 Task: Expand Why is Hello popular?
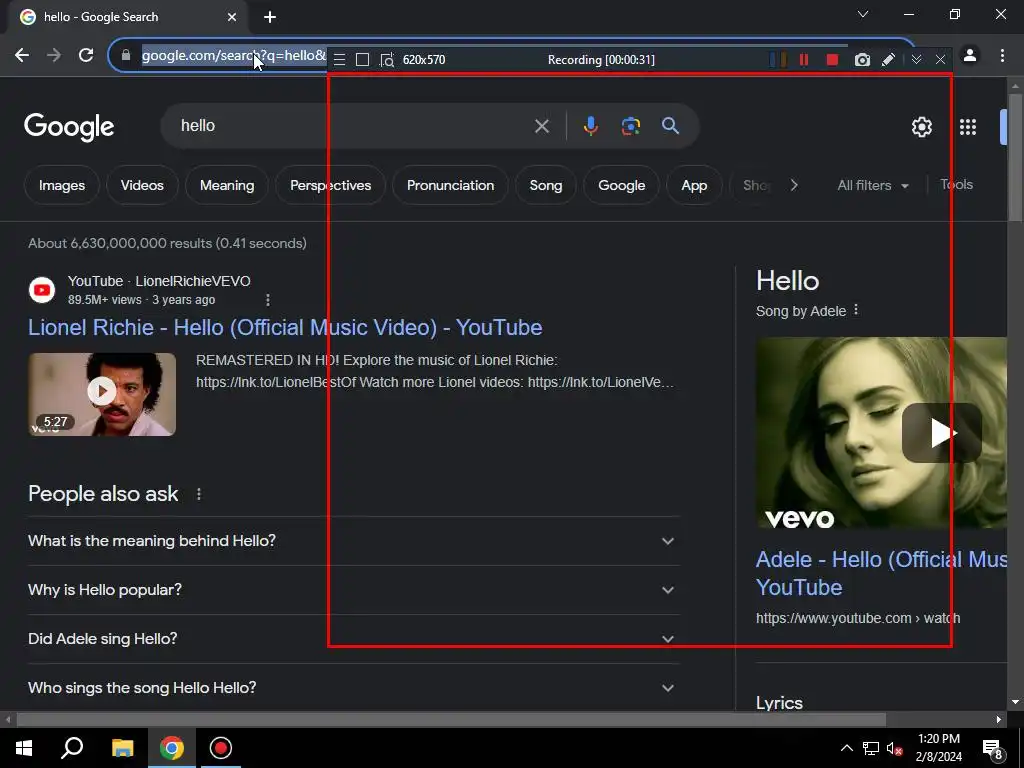(353, 590)
